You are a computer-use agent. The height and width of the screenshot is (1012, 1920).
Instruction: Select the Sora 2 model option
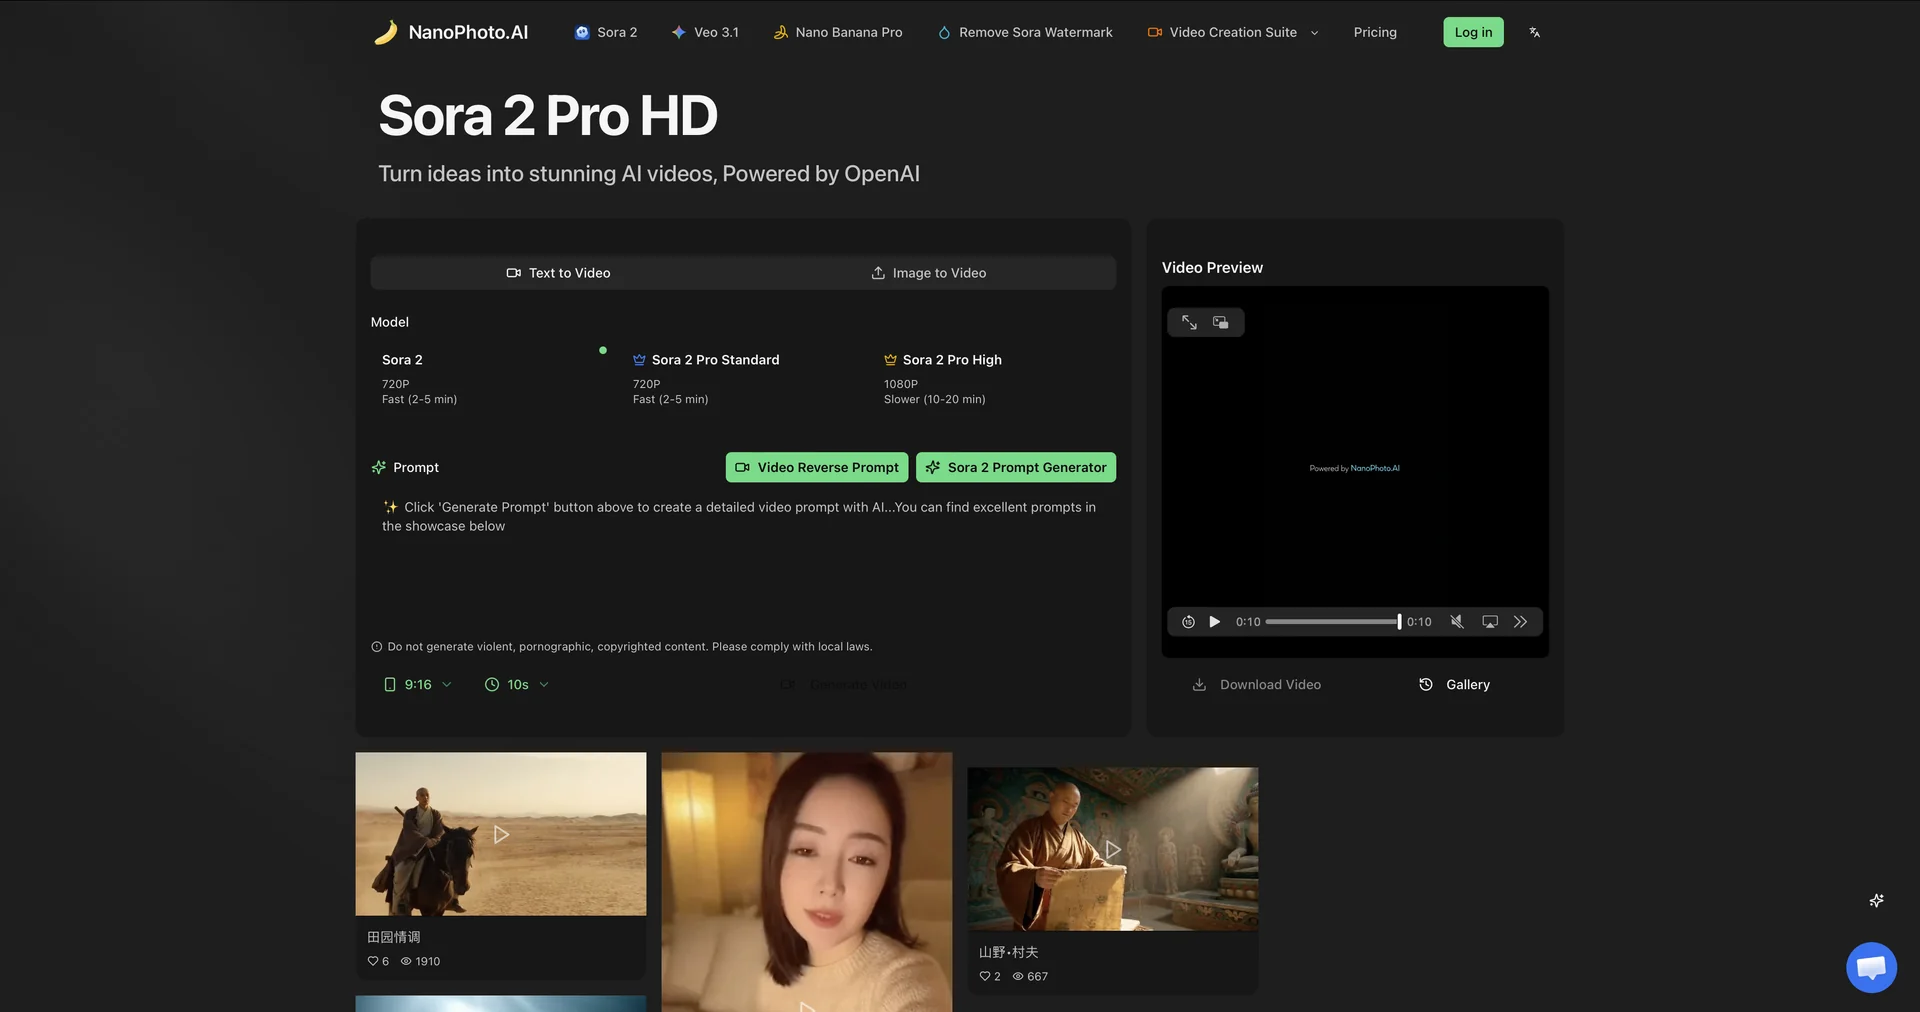click(492, 378)
